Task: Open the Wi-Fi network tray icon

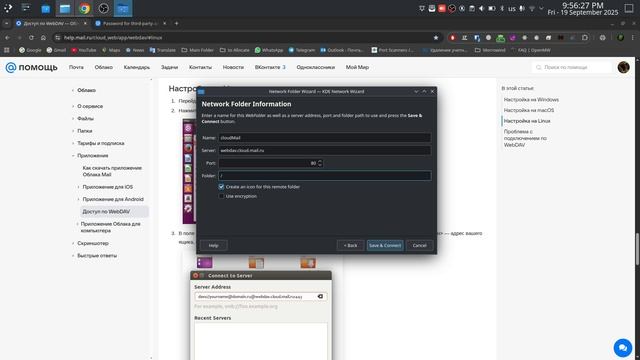Action: [532, 8]
